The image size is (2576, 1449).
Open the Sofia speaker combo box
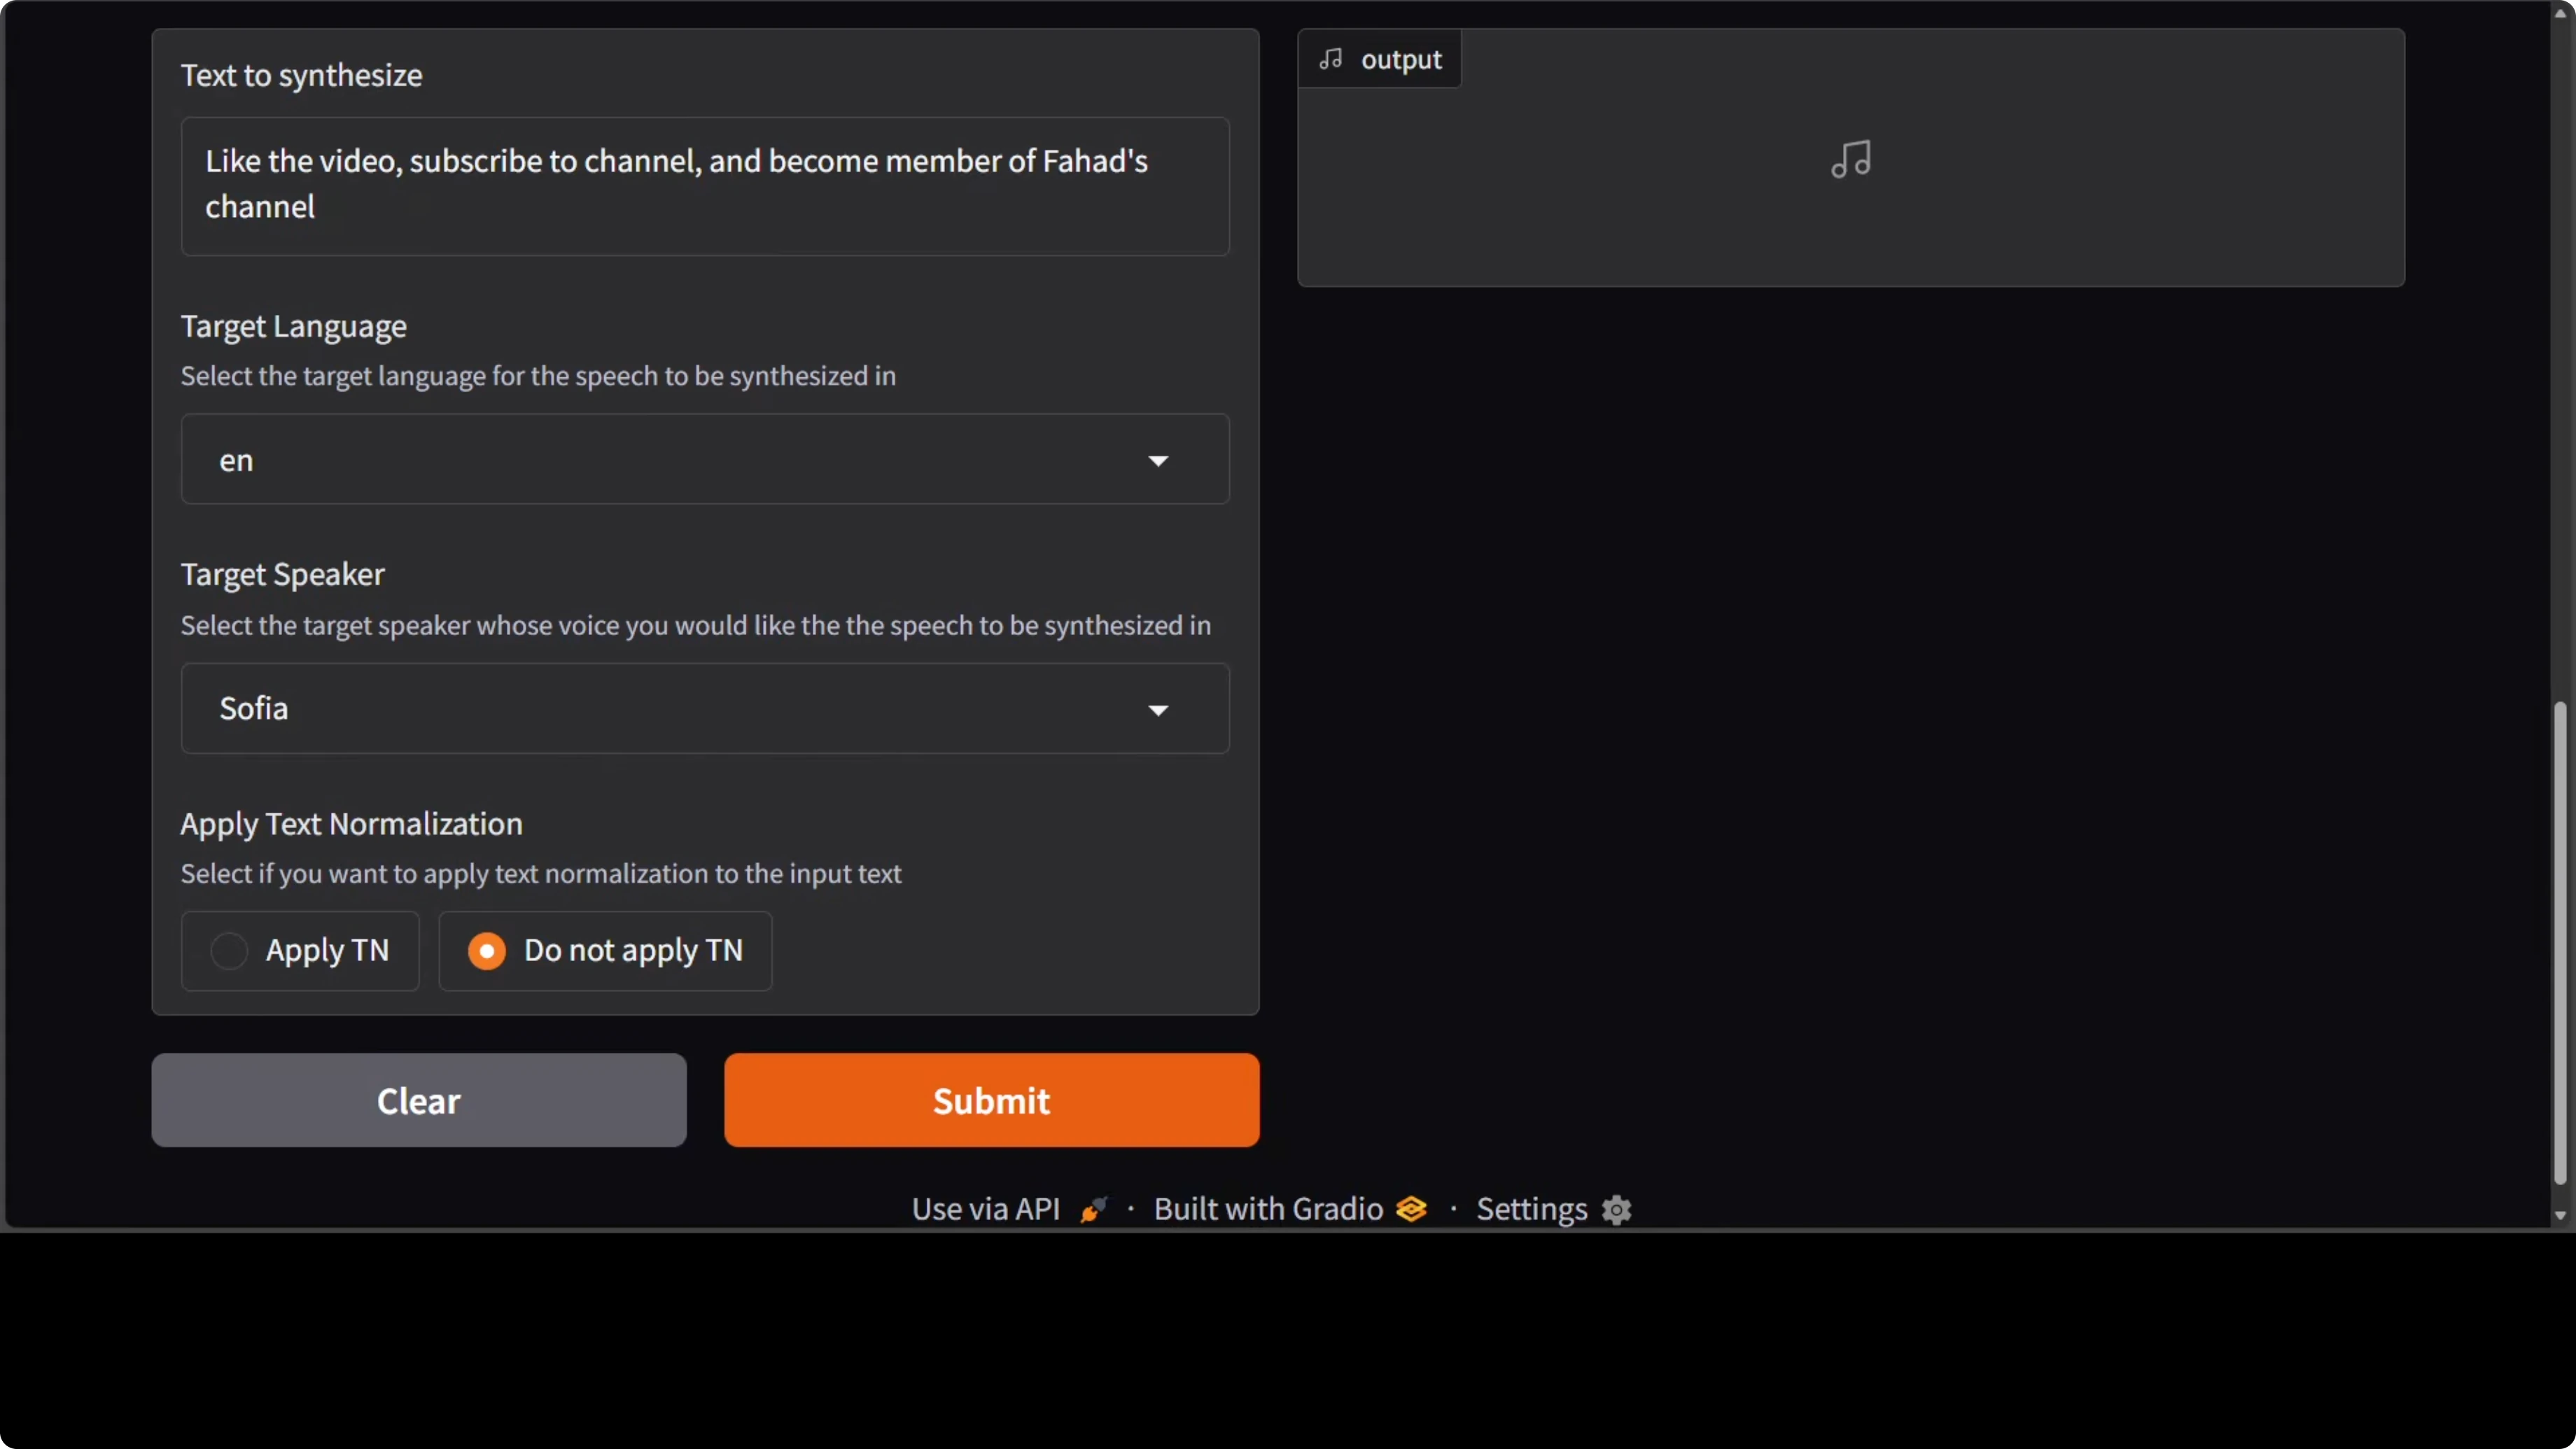click(x=660, y=709)
